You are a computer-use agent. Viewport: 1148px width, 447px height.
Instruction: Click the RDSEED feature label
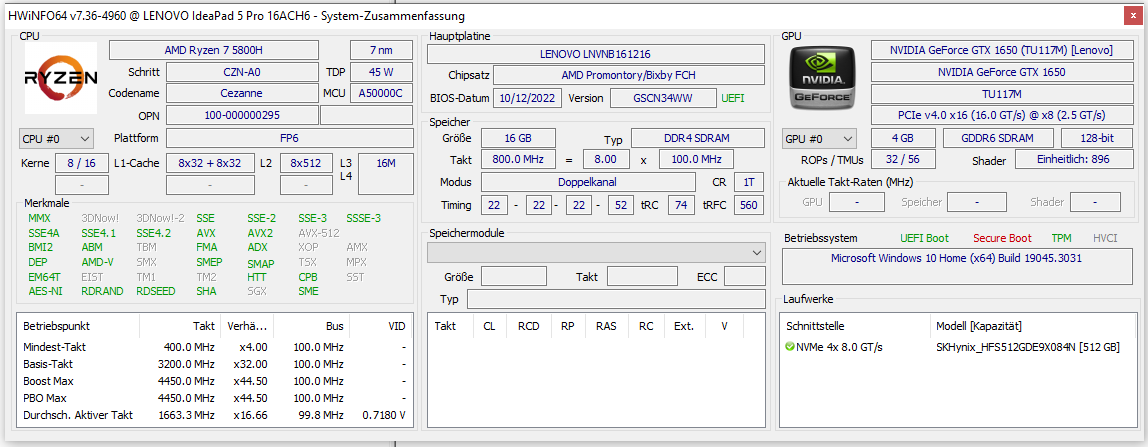pyautogui.click(x=156, y=291)
